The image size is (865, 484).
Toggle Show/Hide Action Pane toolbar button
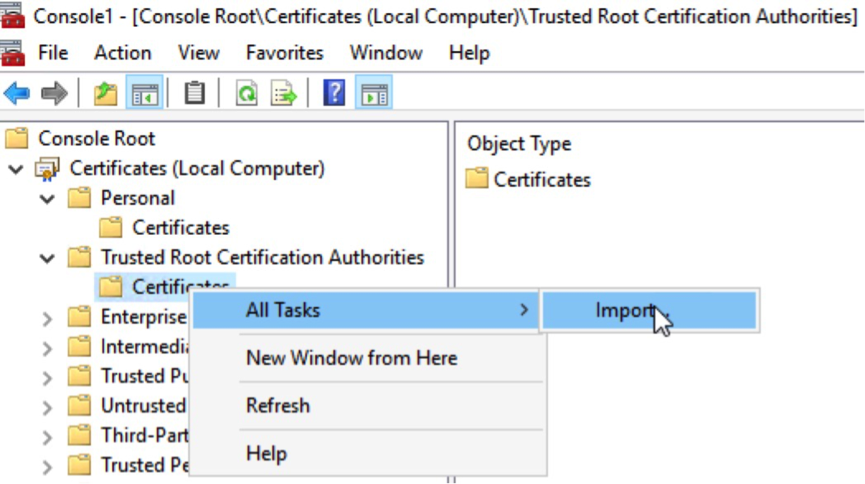coord(374,94)
